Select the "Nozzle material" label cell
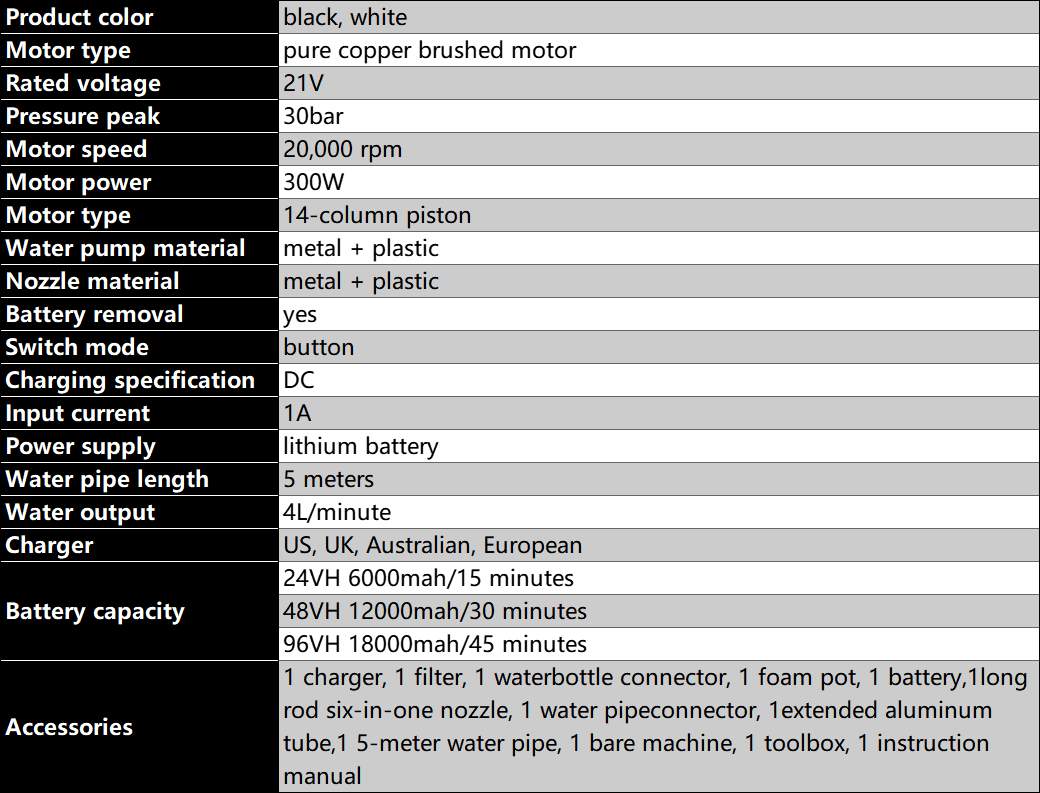1040x793 pixels. point(93,281)
